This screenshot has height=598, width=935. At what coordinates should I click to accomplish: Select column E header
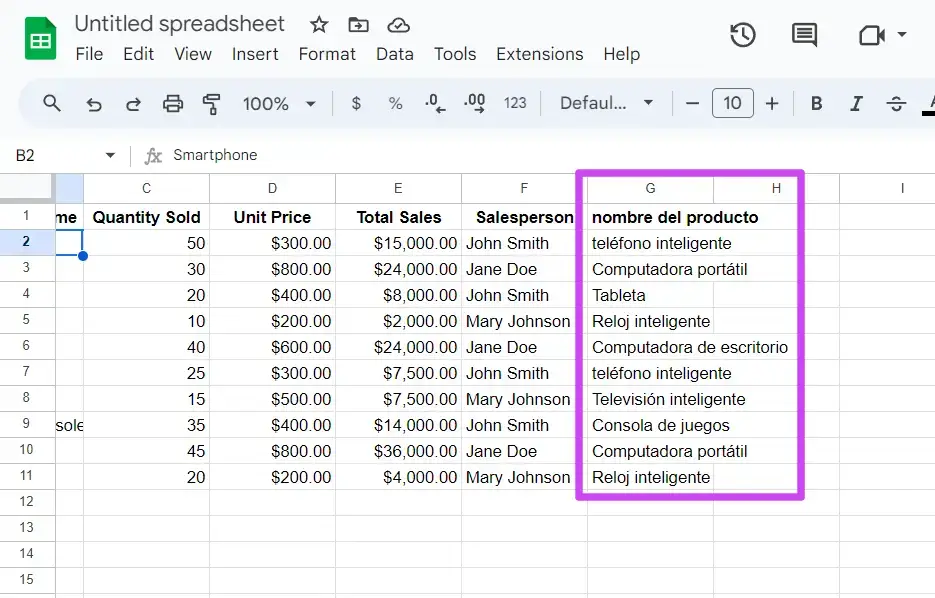(x=398, y=188)
